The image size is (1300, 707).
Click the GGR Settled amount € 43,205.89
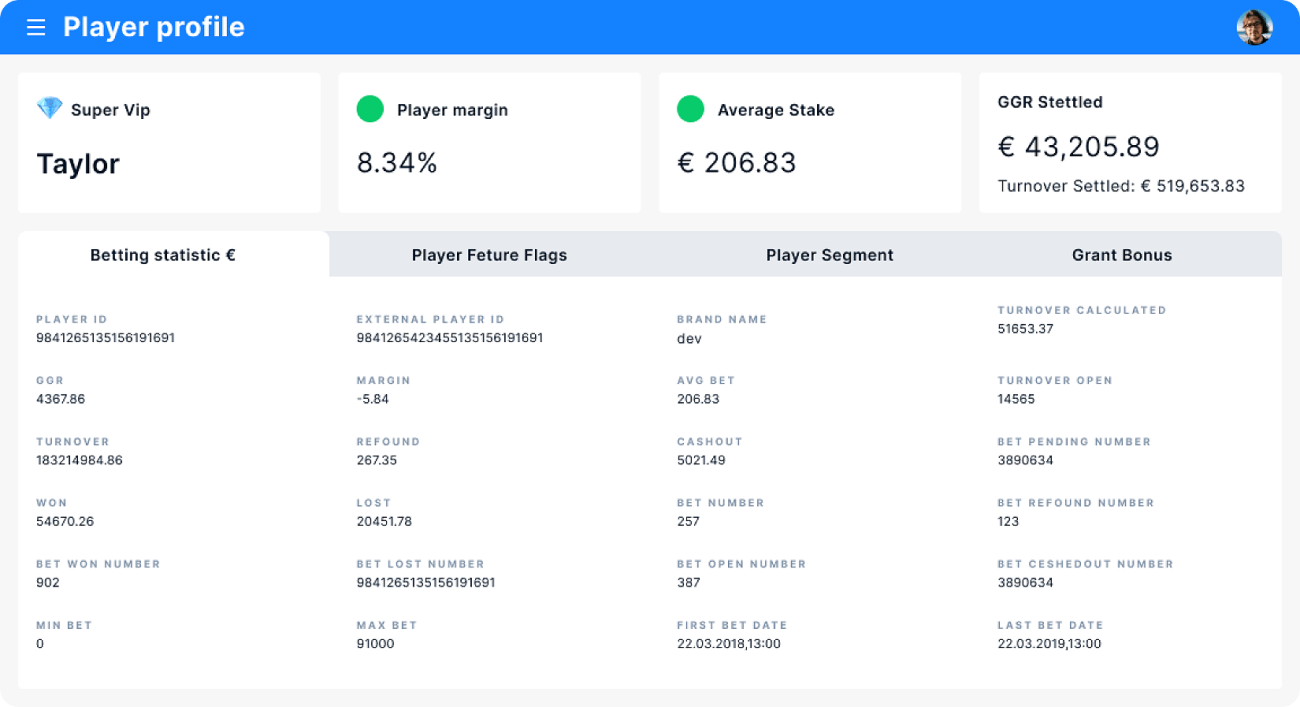(1079, 147)
